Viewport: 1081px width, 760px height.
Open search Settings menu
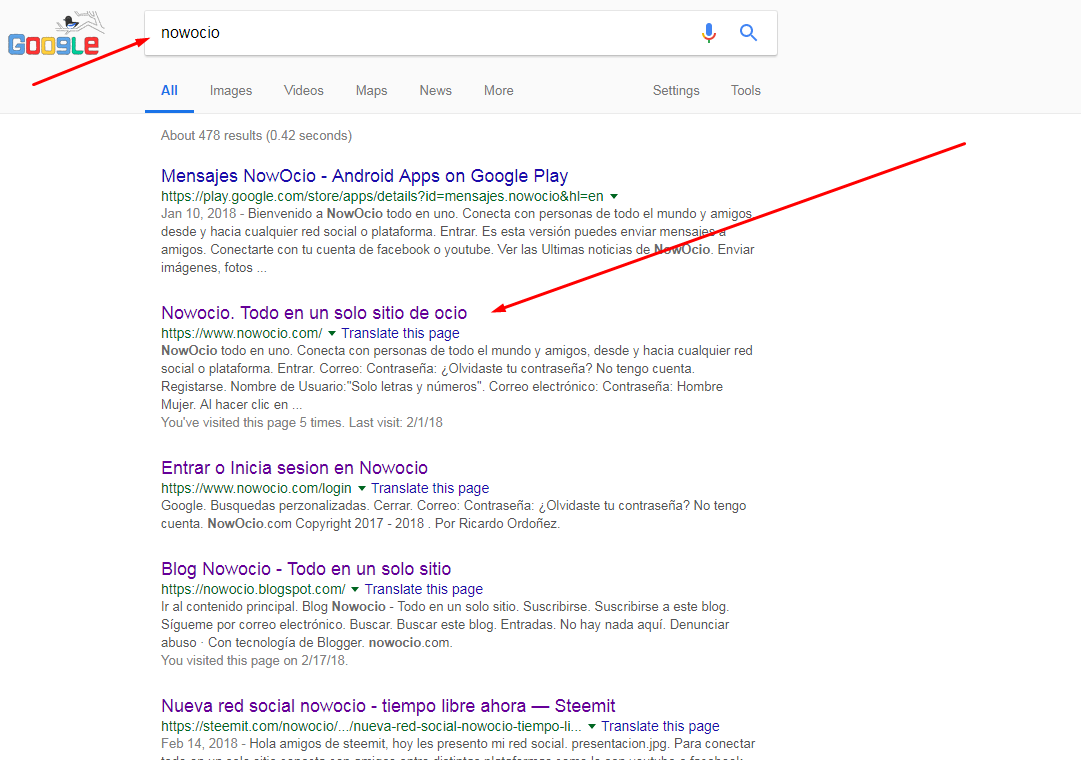tap(676, 90)
